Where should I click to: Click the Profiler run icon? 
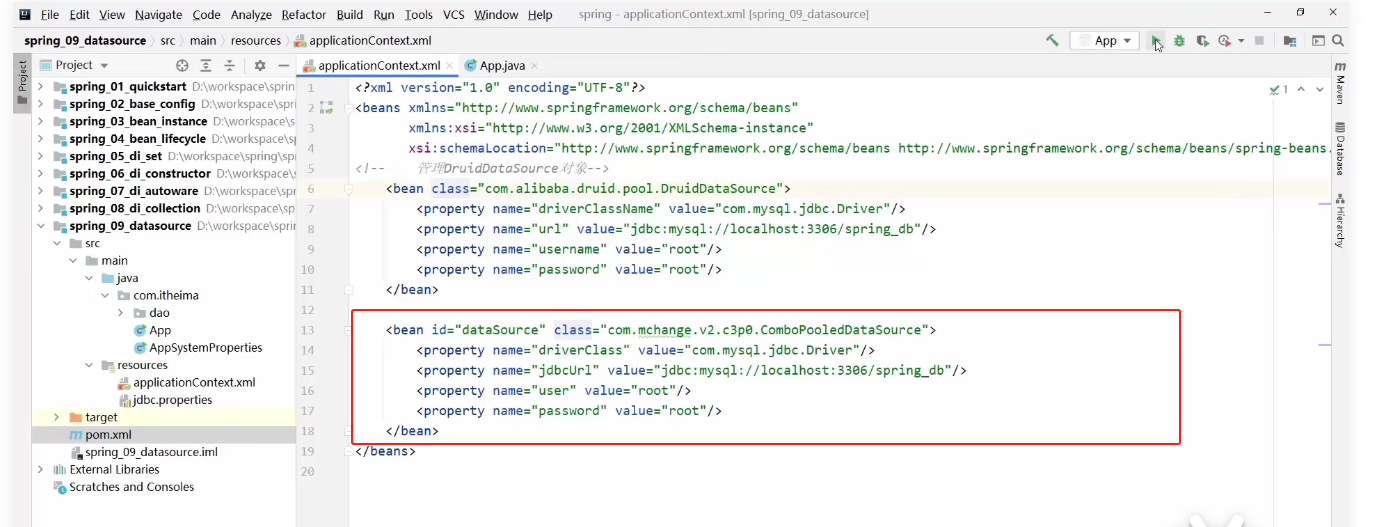point(1225,41)
